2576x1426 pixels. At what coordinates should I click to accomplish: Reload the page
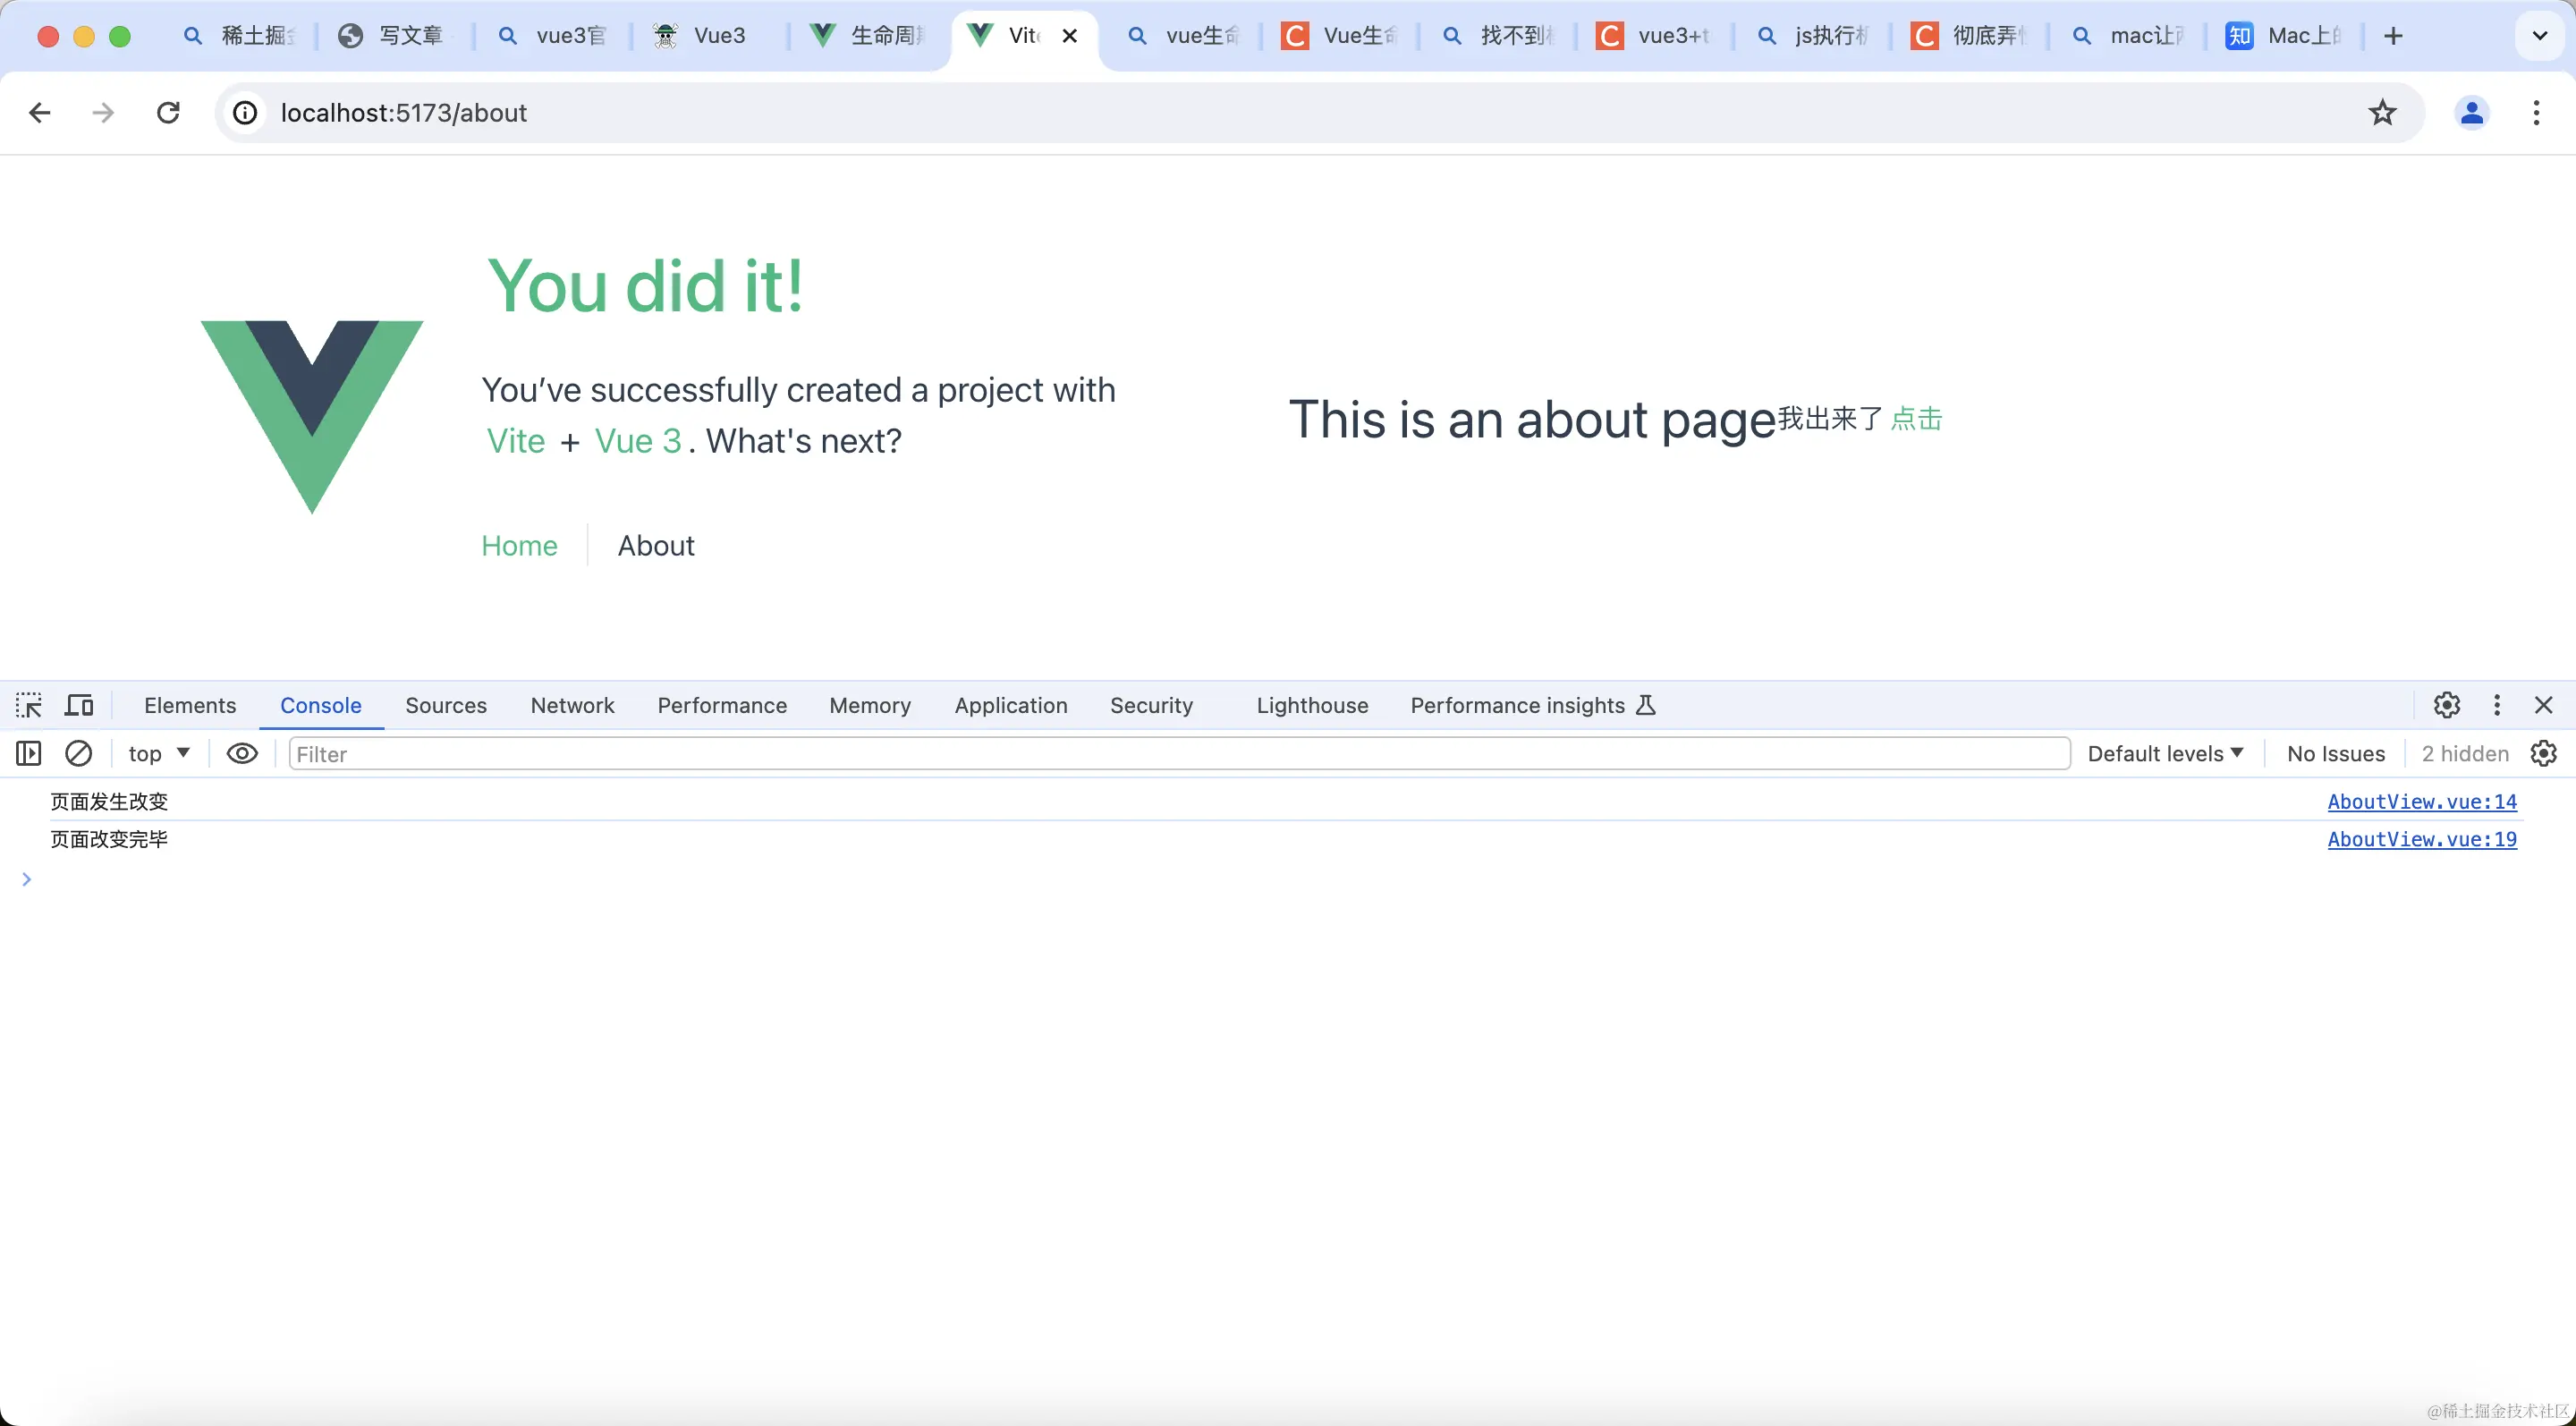tap(168, 112)
